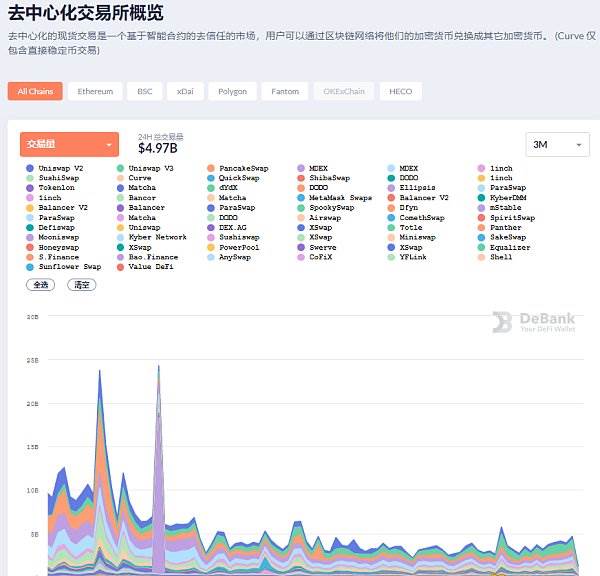
Task: Click the S.Finance color dot
Action: (x=30, y=257)
